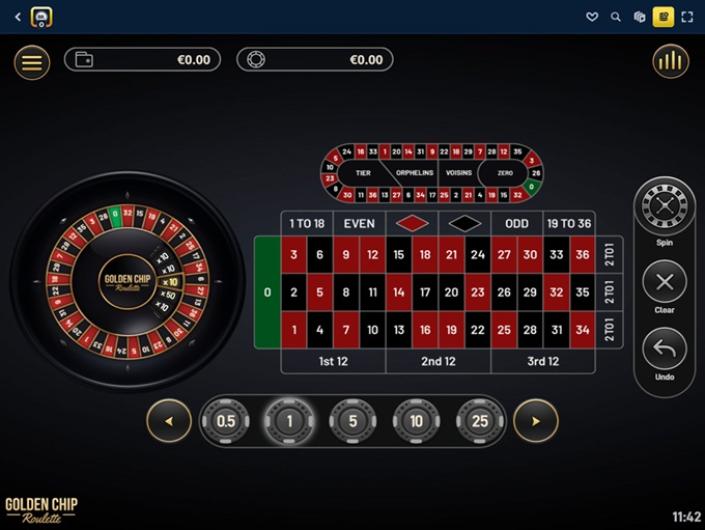Bet on TIER racetrack section
Viewport: 705px width, 530px height.
pos(363,173)
